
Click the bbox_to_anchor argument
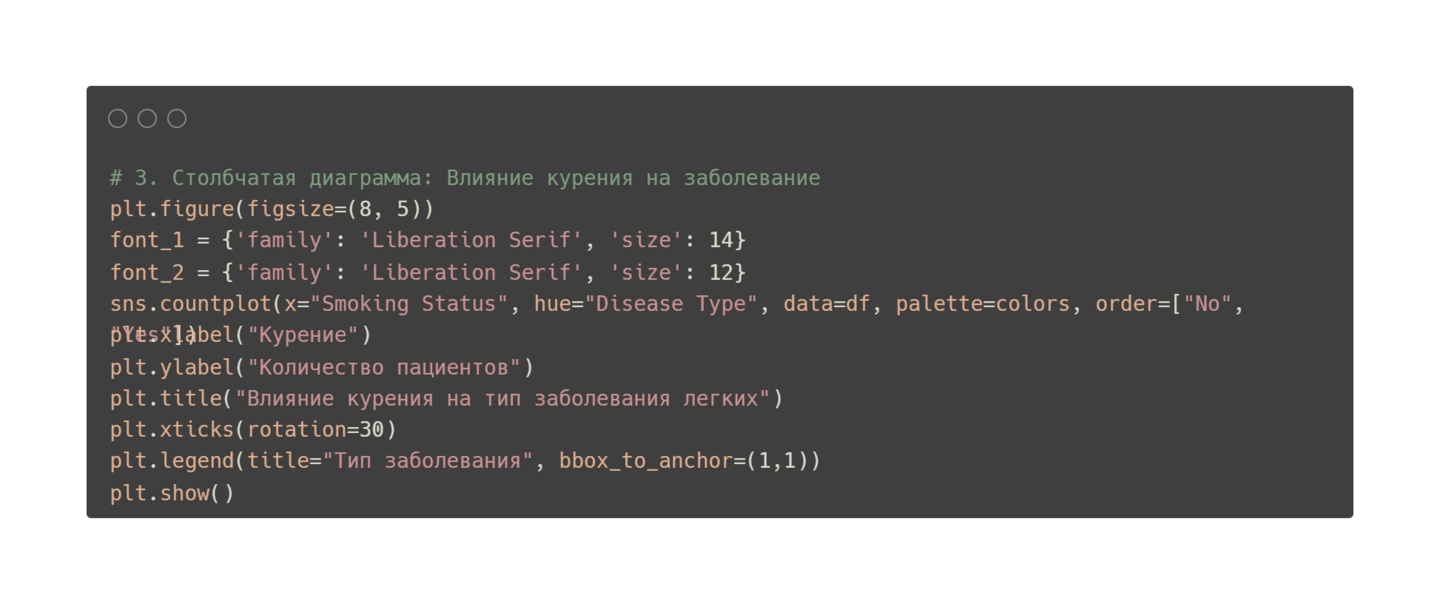[645, 461]
